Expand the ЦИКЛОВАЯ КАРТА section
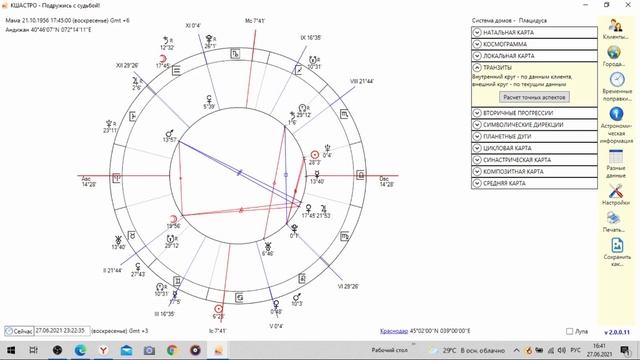The width and height of the screenshot is (640, 360). (534, 148)
